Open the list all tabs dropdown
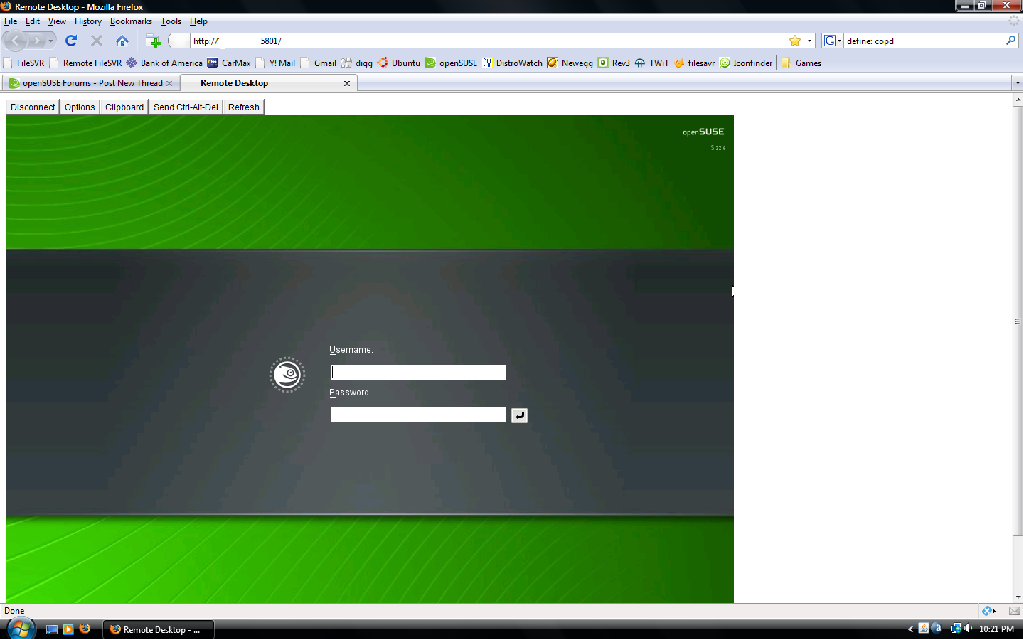1023x639 pixels. click(1017, 83)
